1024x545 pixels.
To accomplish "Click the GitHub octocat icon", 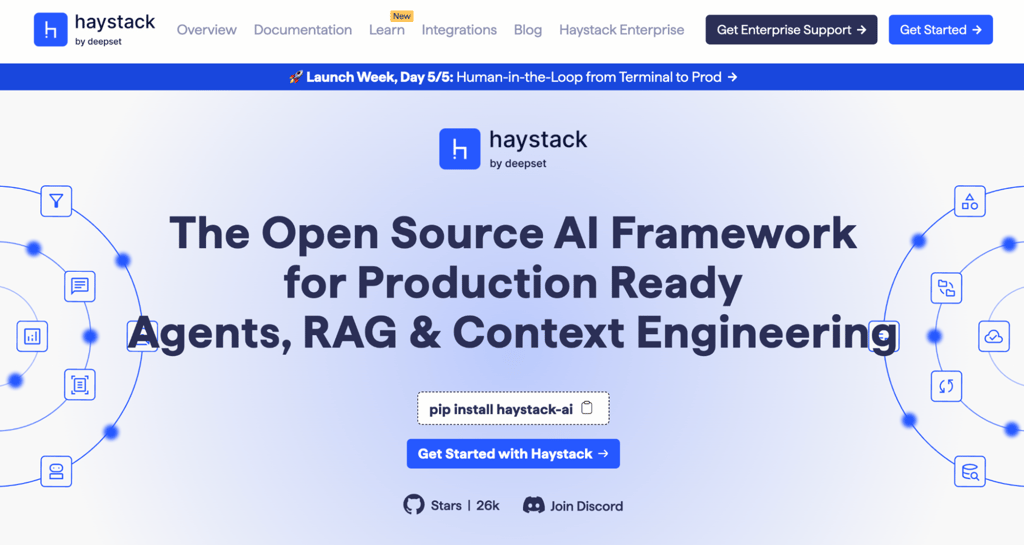I will click(x=413, y=505).
